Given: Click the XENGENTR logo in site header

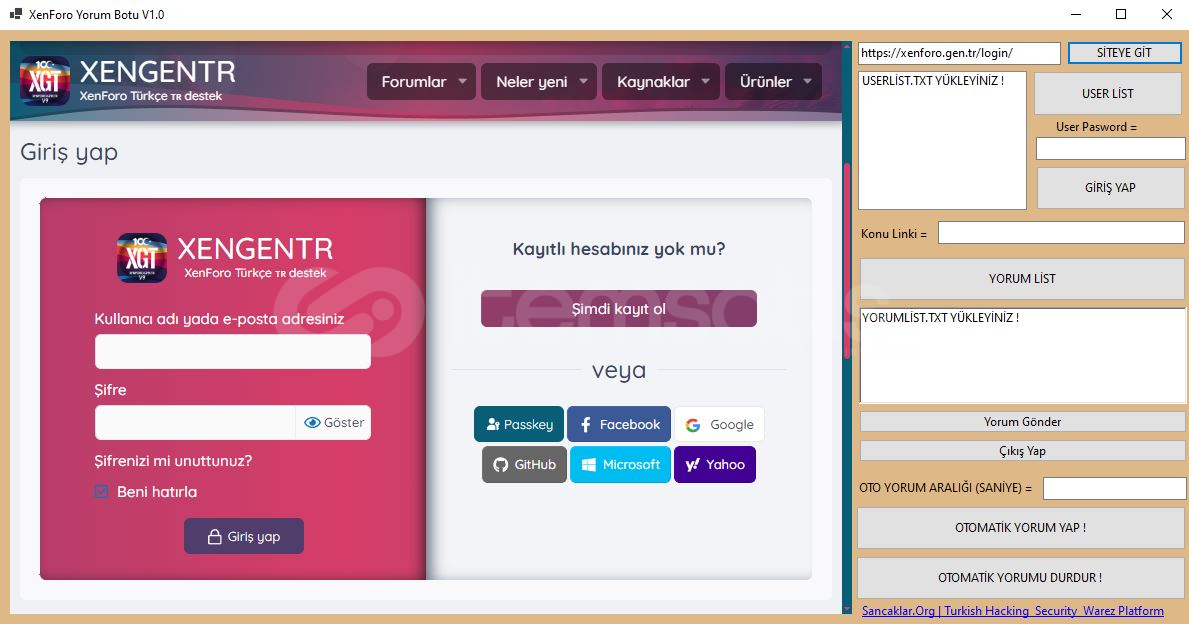Looking at the screenshot, I should point(127,80).
